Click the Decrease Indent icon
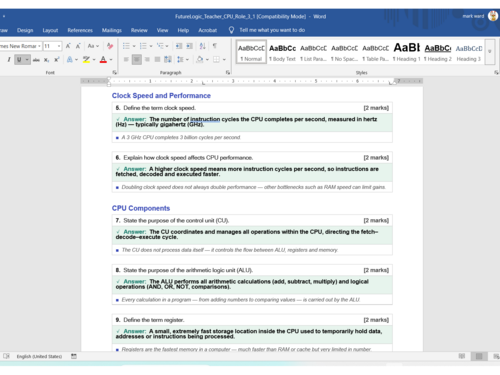The image size is (500, 375). [179, 46]
